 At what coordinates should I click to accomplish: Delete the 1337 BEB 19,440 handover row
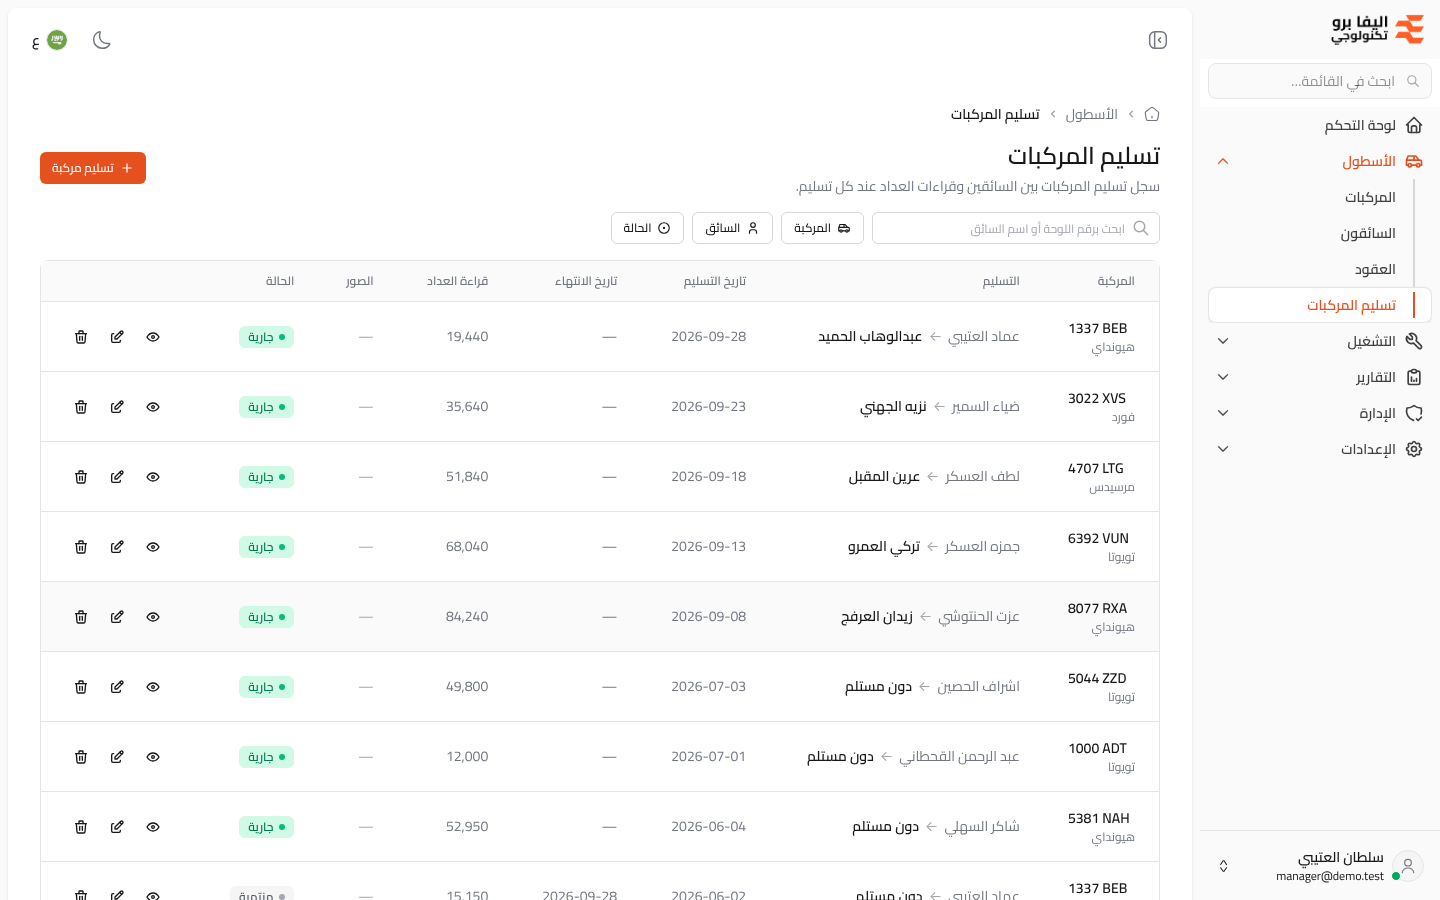[81, 337]
